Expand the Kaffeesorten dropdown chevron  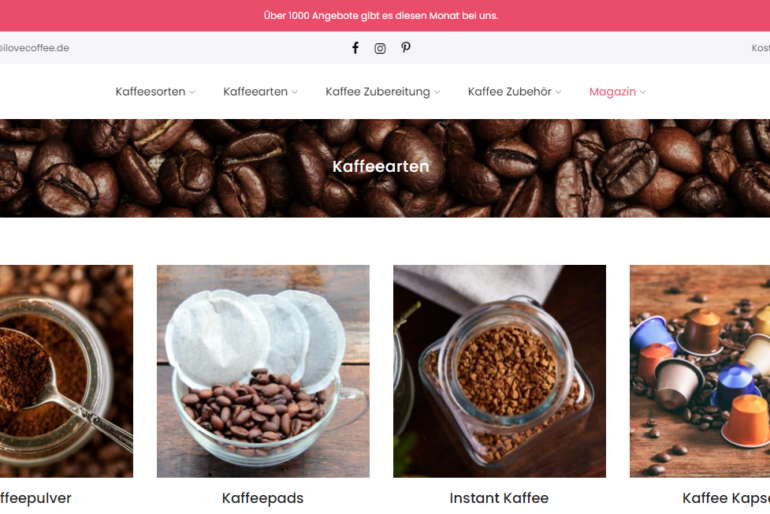(x=192, y=92)
